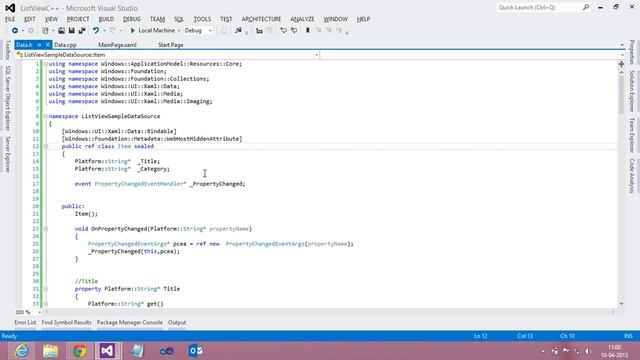Open the document tab list dropdown
Screen dimensions: 640x360
coord(622,45)
